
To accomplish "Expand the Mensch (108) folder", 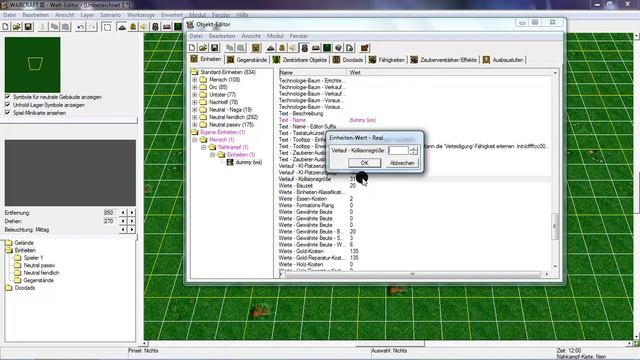I will (x=195, y=80).
